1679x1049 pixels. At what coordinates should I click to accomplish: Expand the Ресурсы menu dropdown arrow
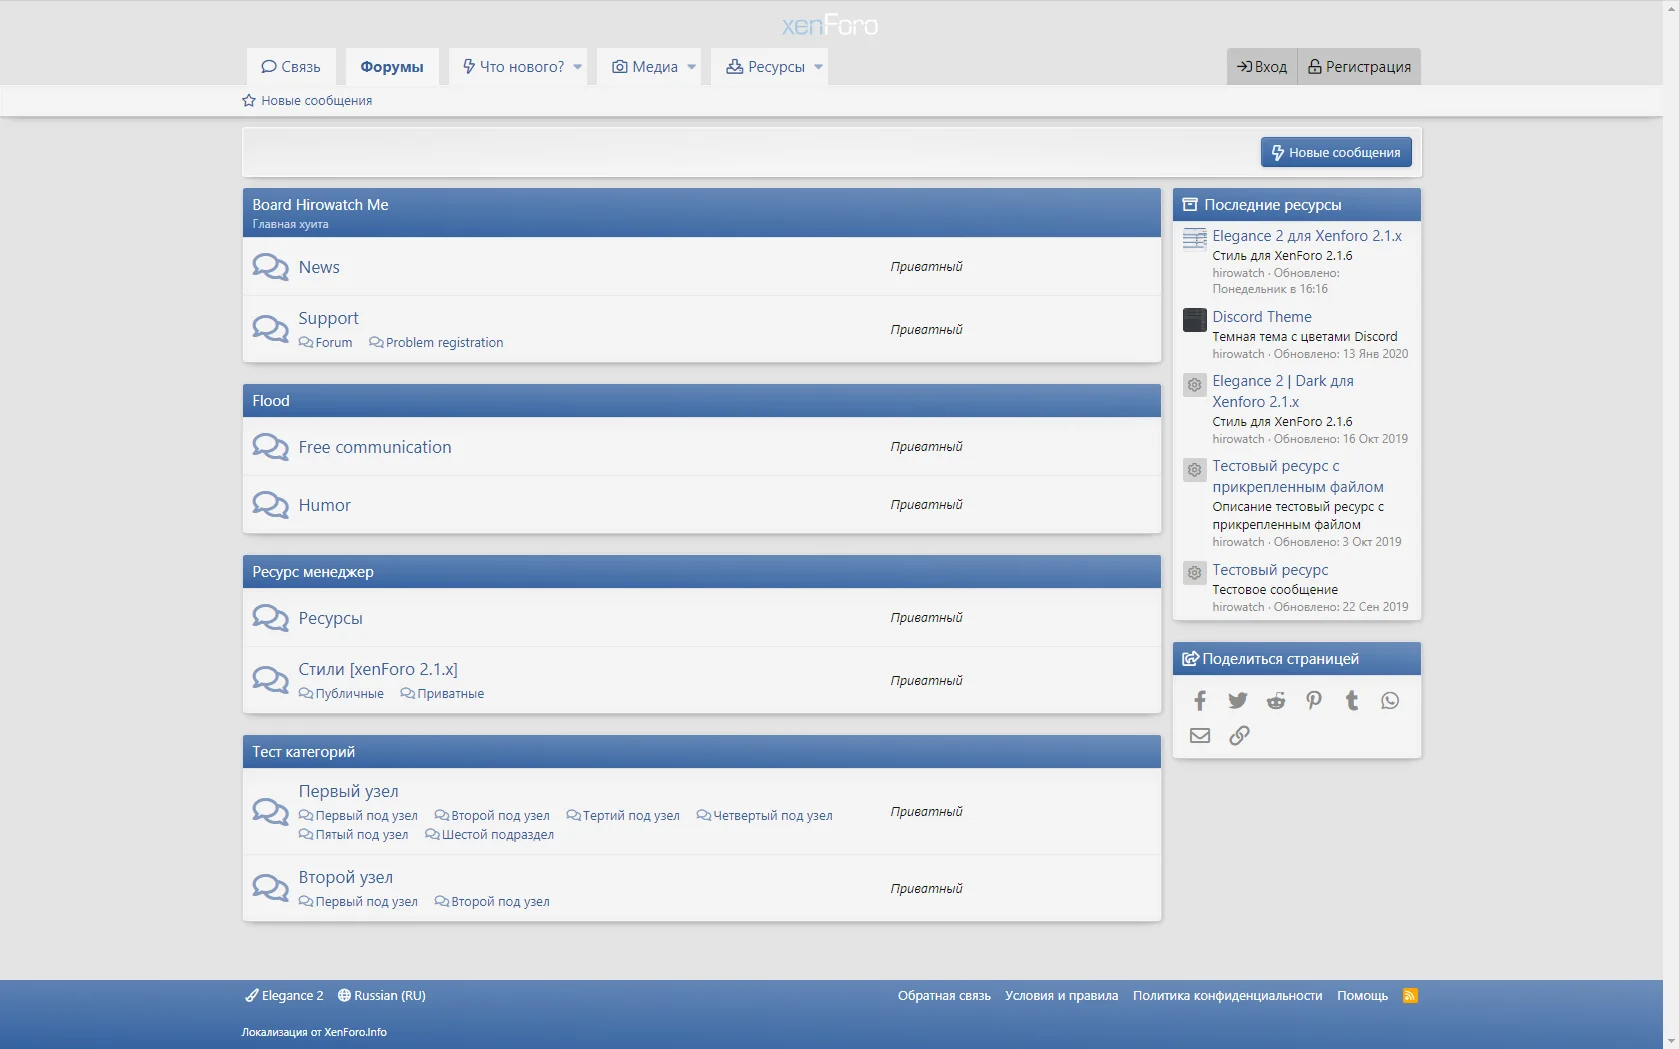pos(818,67)
